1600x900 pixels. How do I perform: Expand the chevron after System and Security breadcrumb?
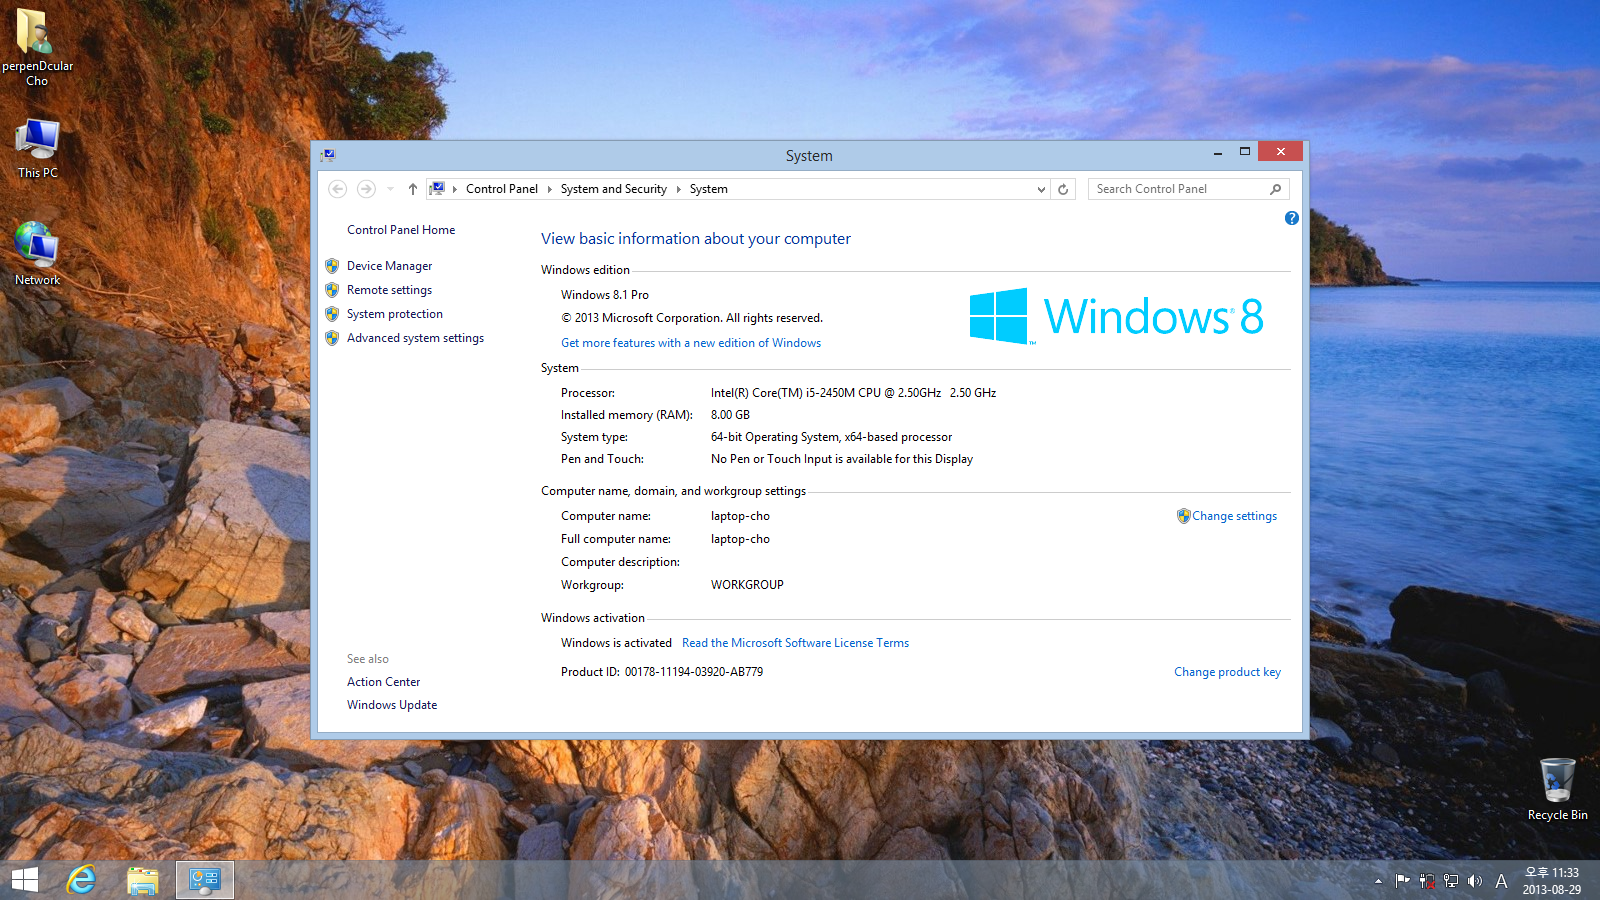[x=678, y=189]
